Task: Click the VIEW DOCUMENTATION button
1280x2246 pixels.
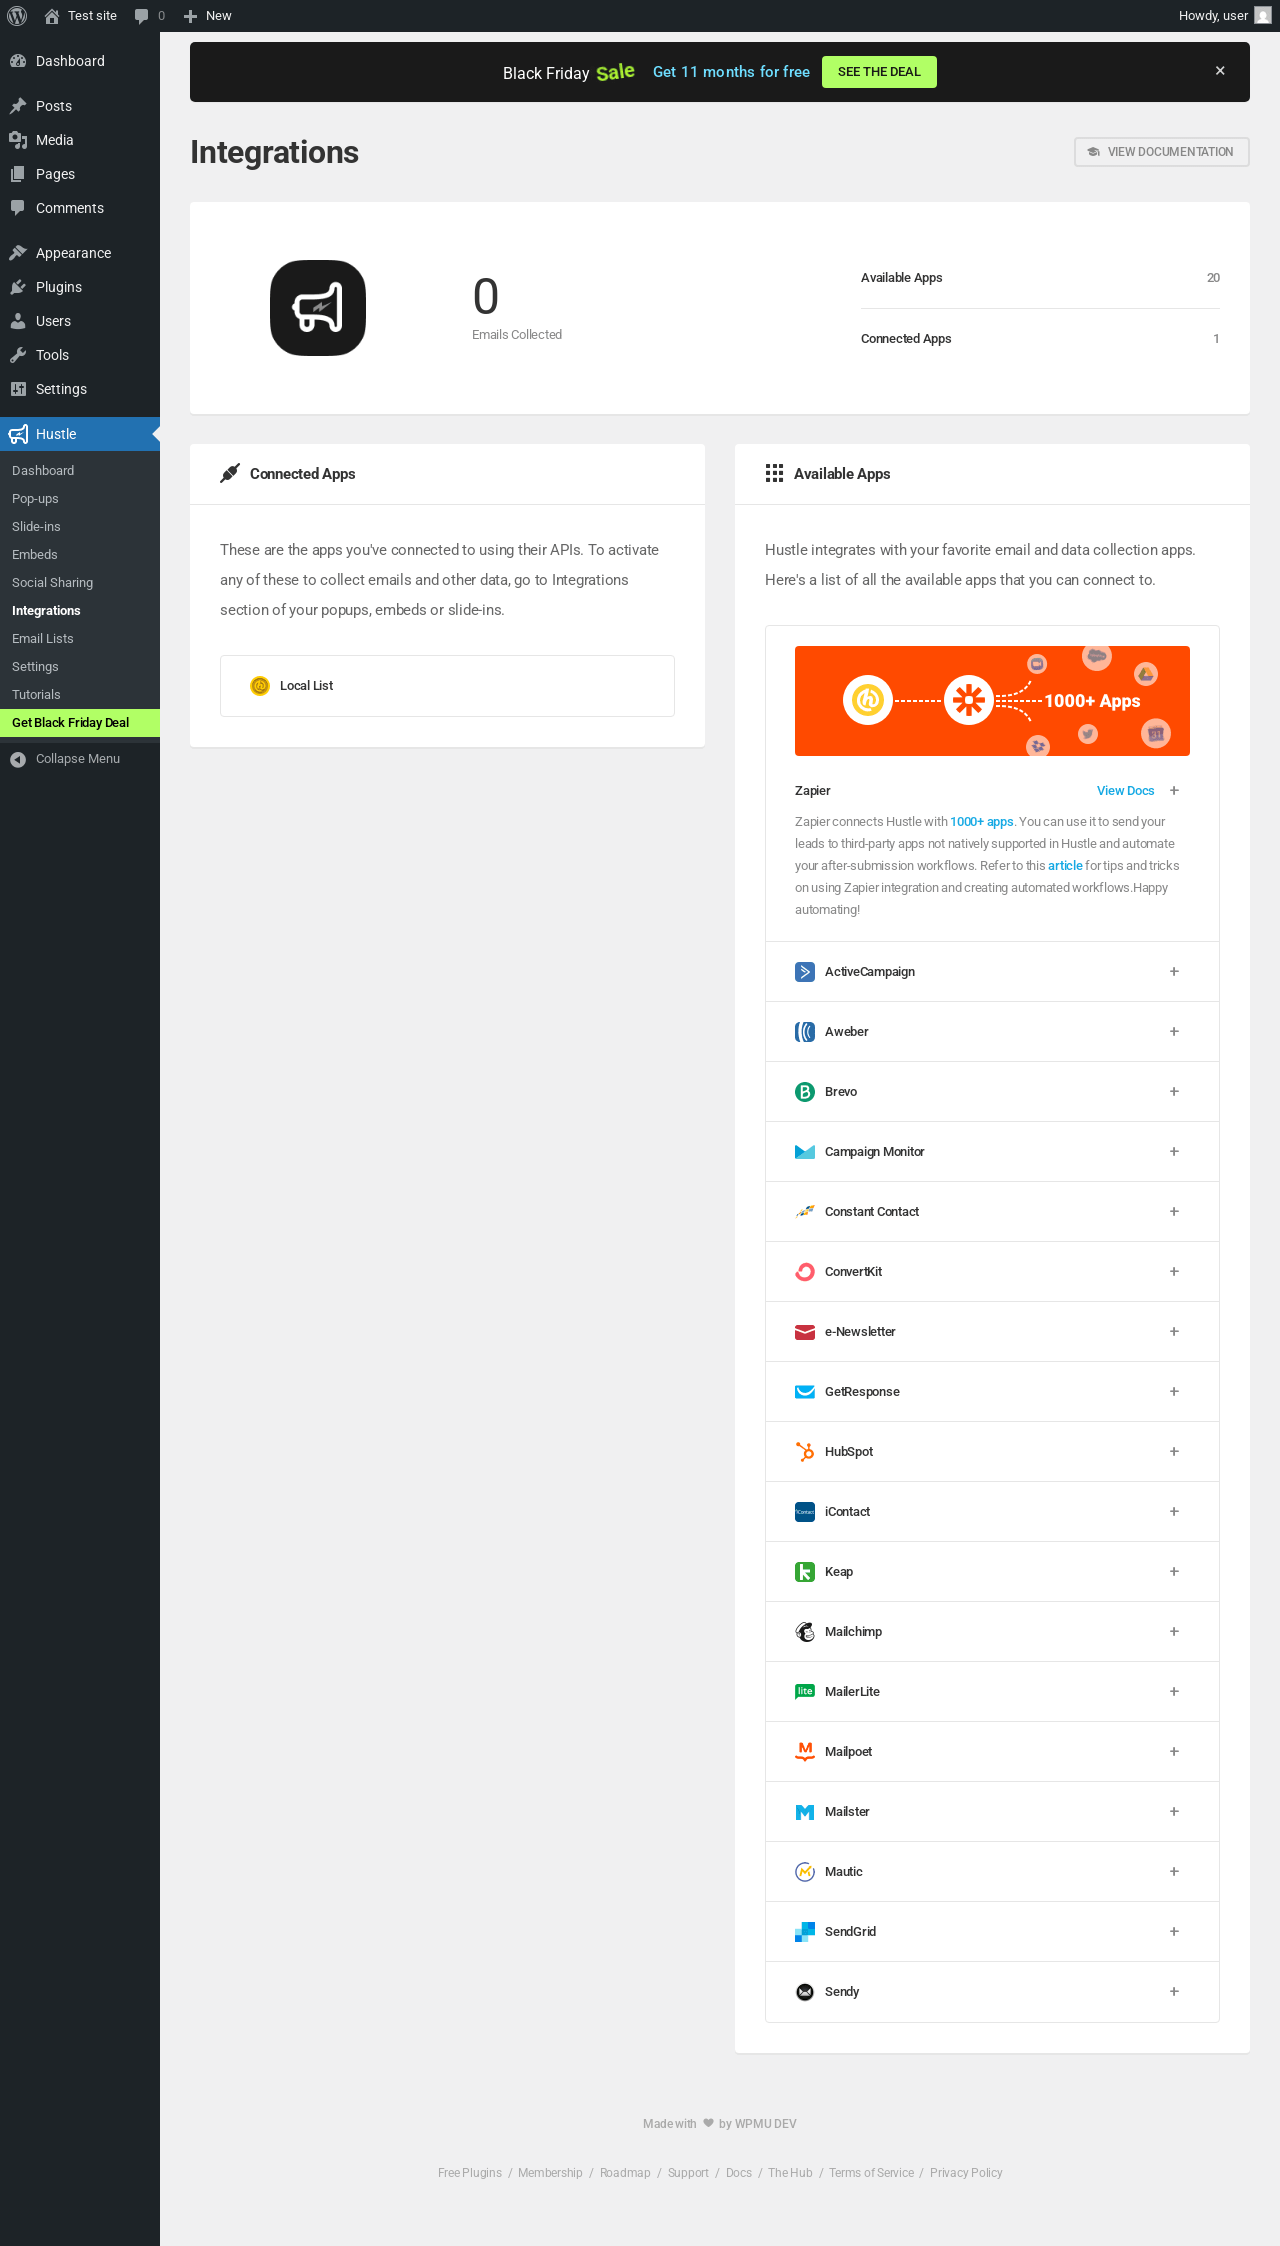Action: point(1162,152)
